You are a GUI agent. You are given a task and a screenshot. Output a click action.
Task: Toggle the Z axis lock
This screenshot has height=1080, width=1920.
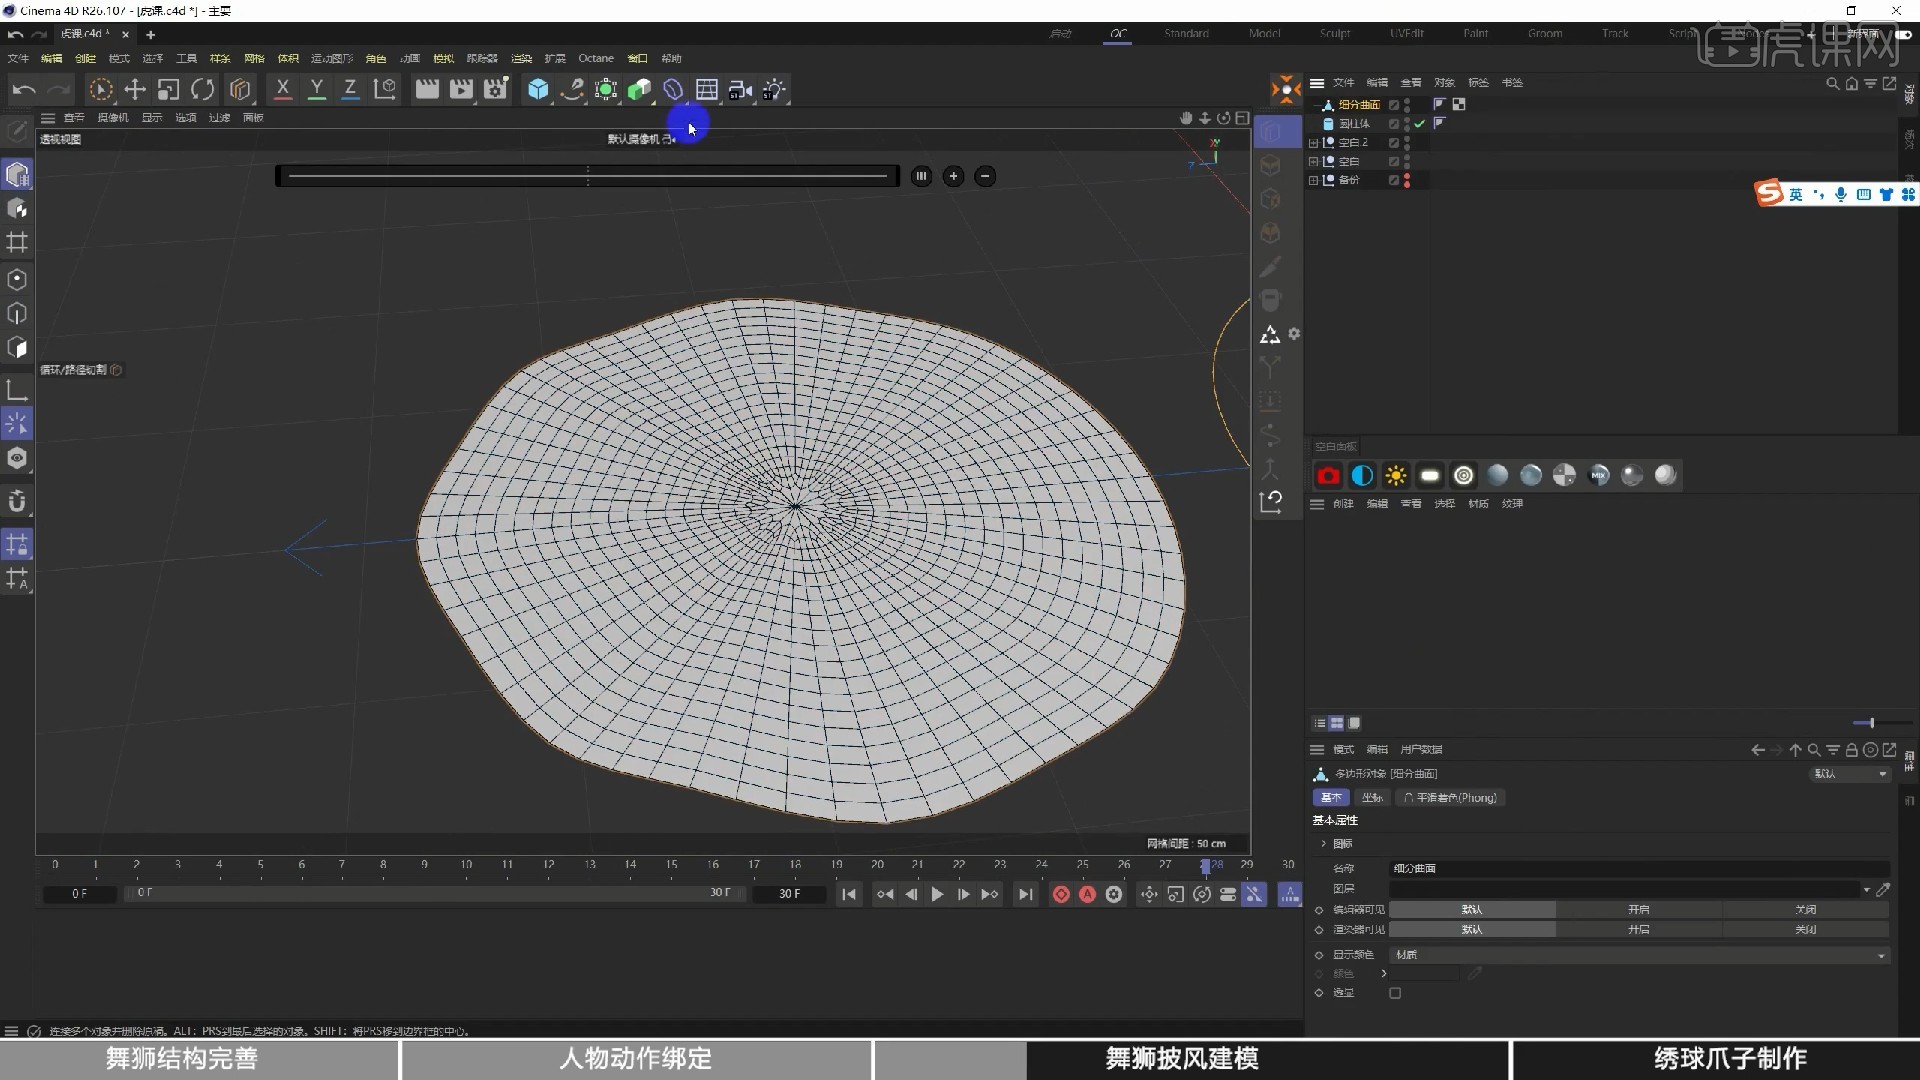point(350,90)
